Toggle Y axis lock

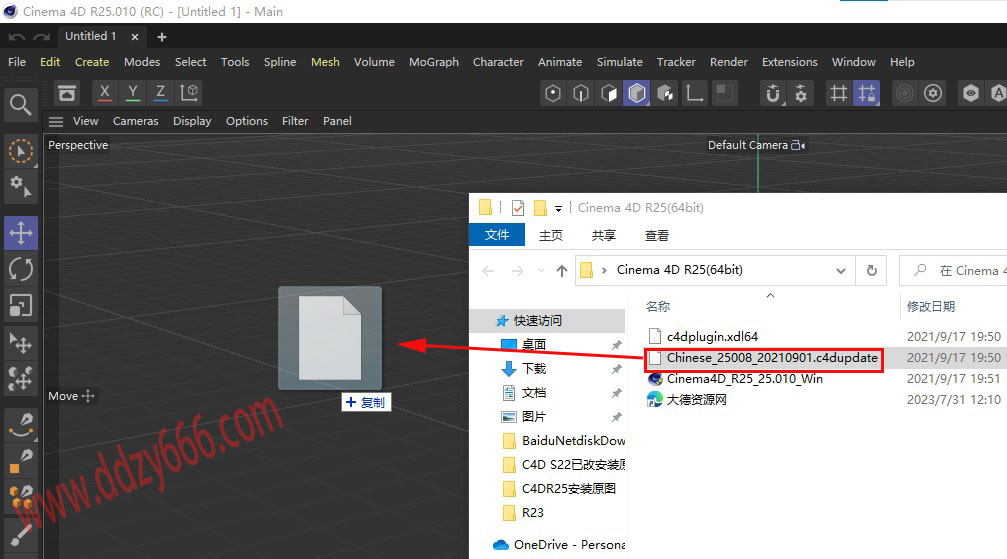coord(133,94)
